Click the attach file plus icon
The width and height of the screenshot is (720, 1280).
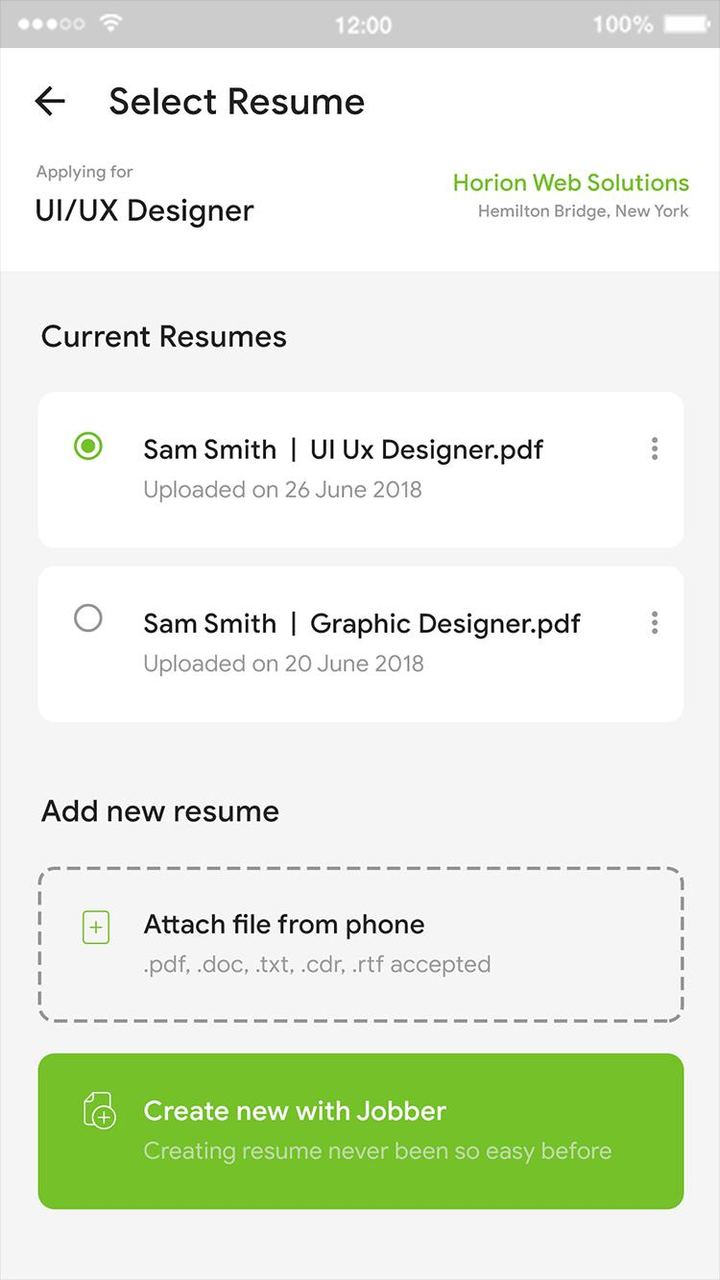(x=96, y=928)
